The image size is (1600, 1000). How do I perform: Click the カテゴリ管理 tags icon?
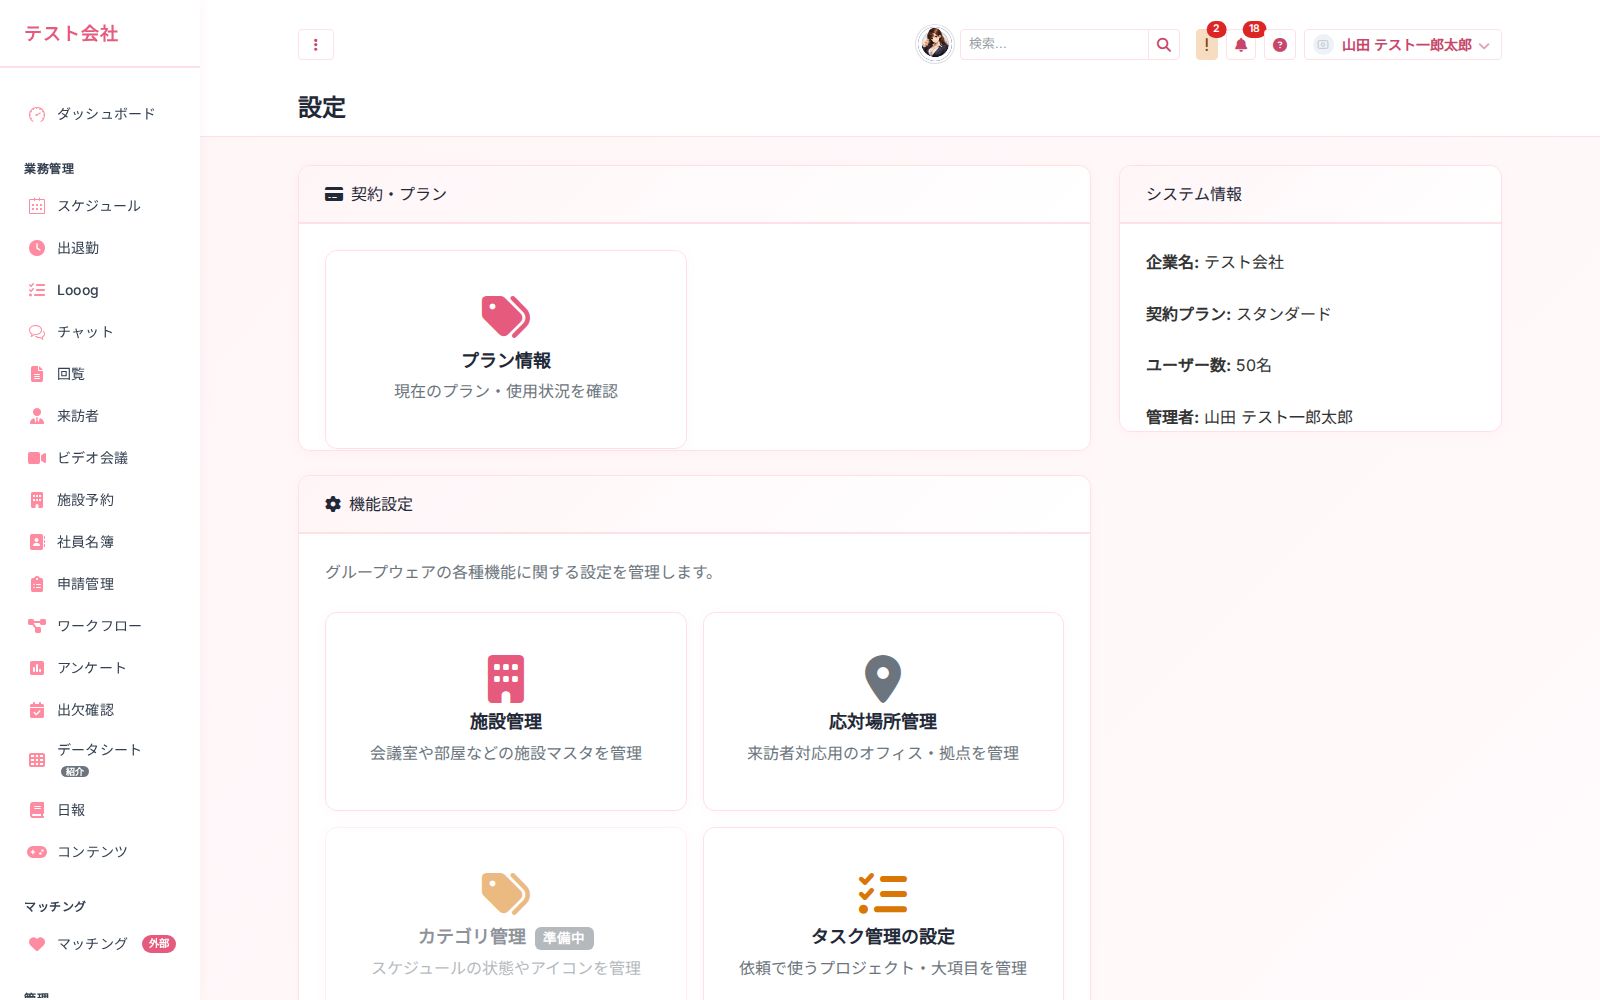pyautogui.click(x=506, y=893)
